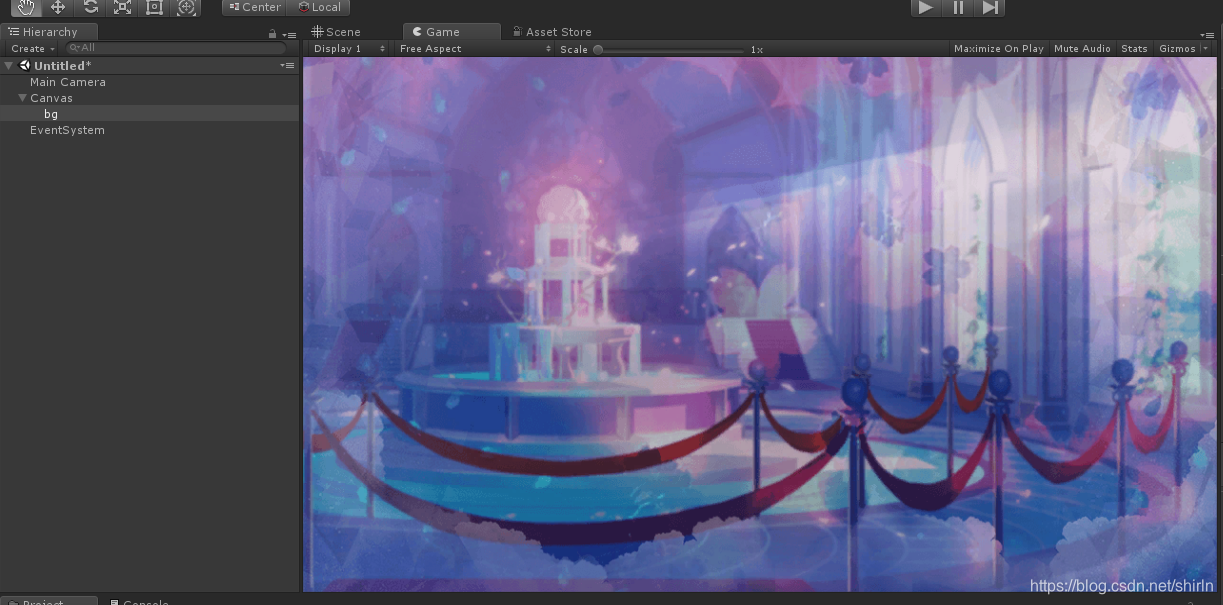Image resolution: width=1223 pixels, height=605 pixels.
Task: Open the Hierarchy panel options menu
Action: tap(288, 34)
